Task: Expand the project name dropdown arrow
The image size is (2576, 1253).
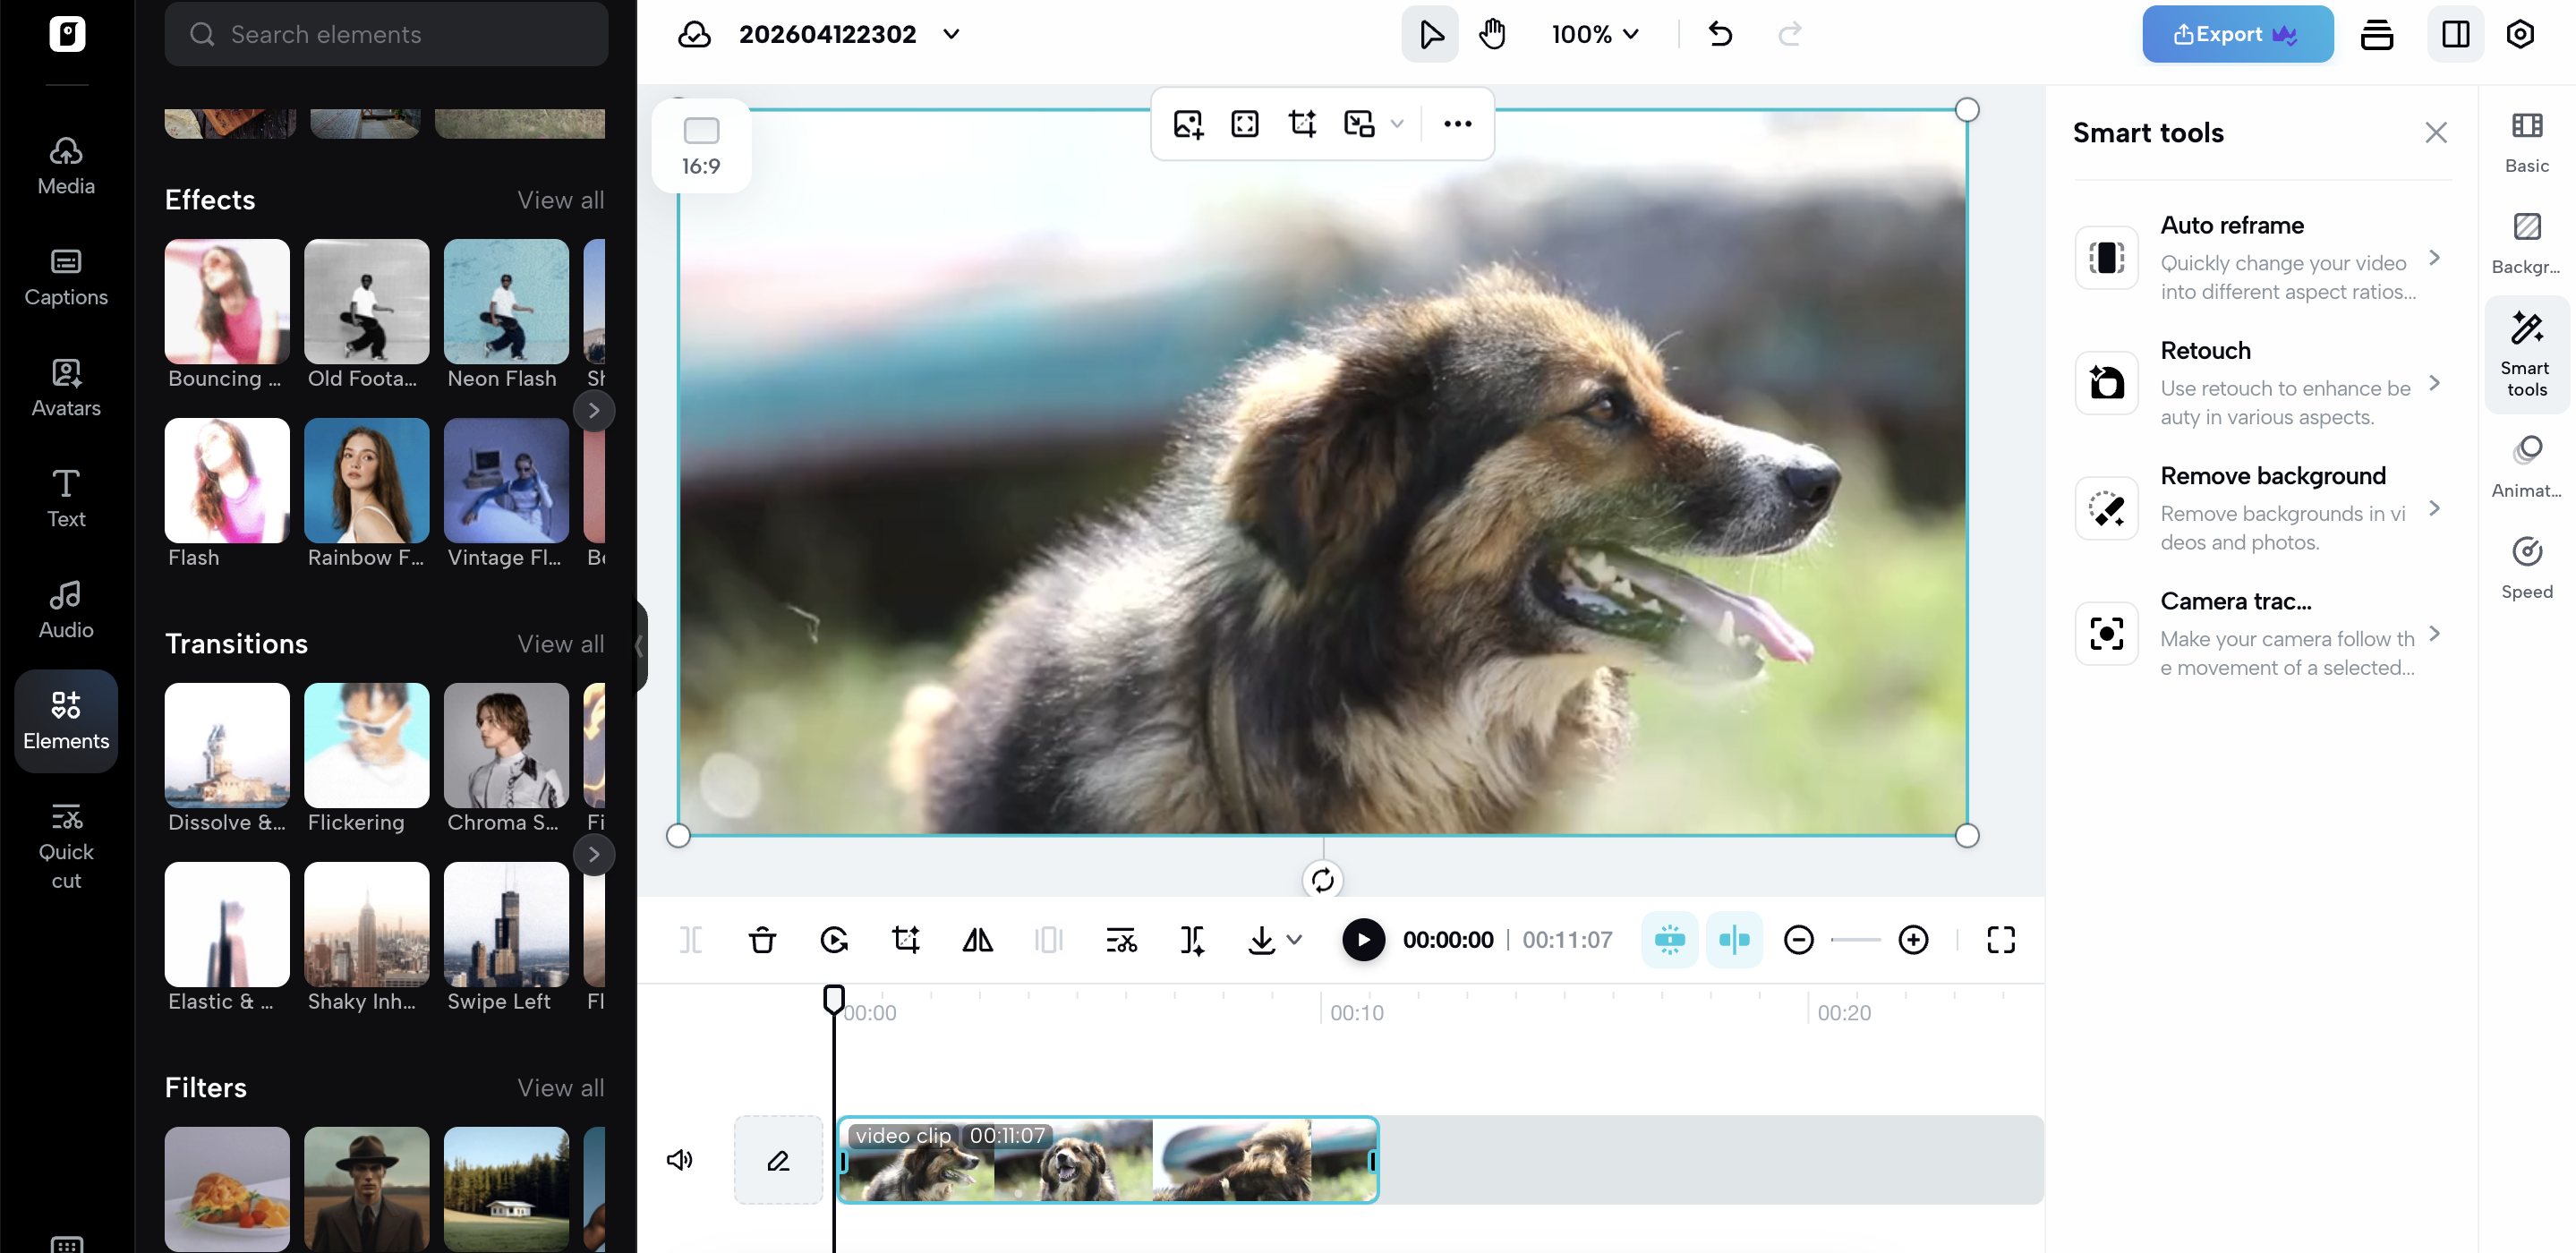Action: 951,34
